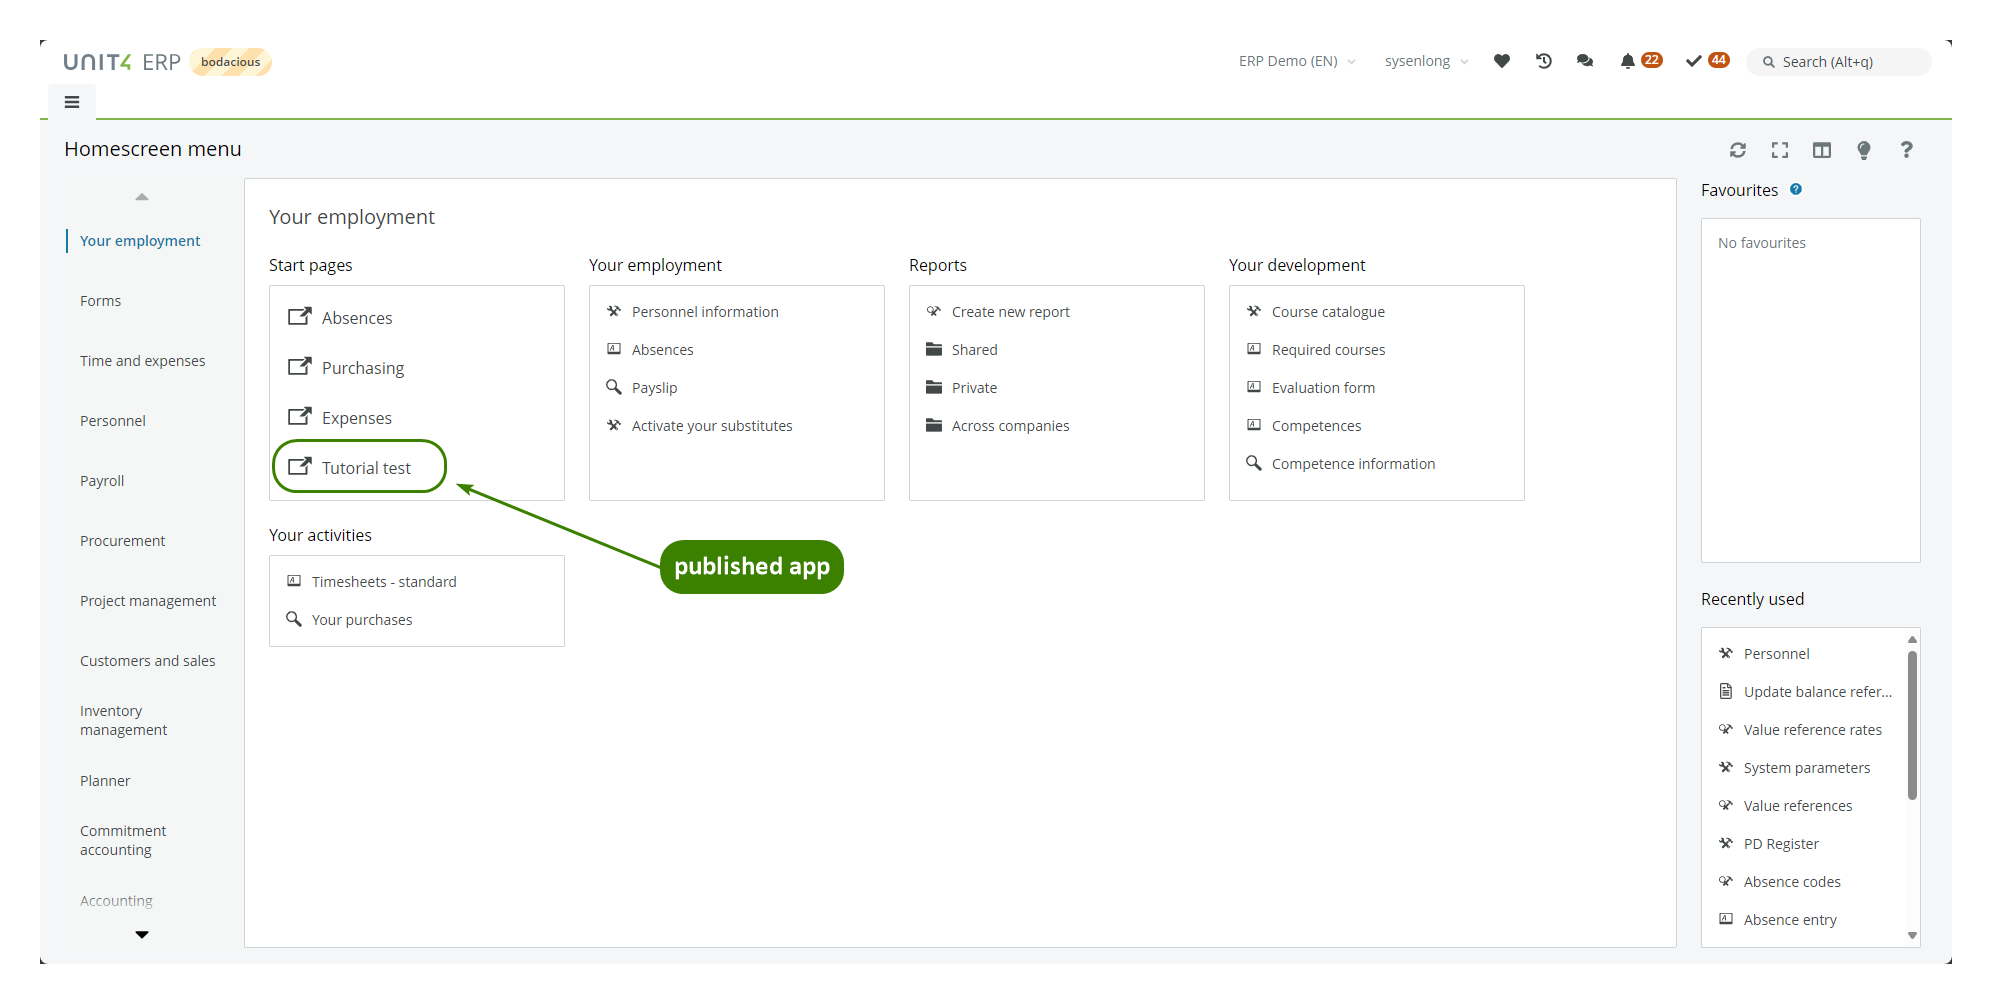Toggle fullscreen mode icon
Screen dimensions: 1992x1004
(1780, 150)
